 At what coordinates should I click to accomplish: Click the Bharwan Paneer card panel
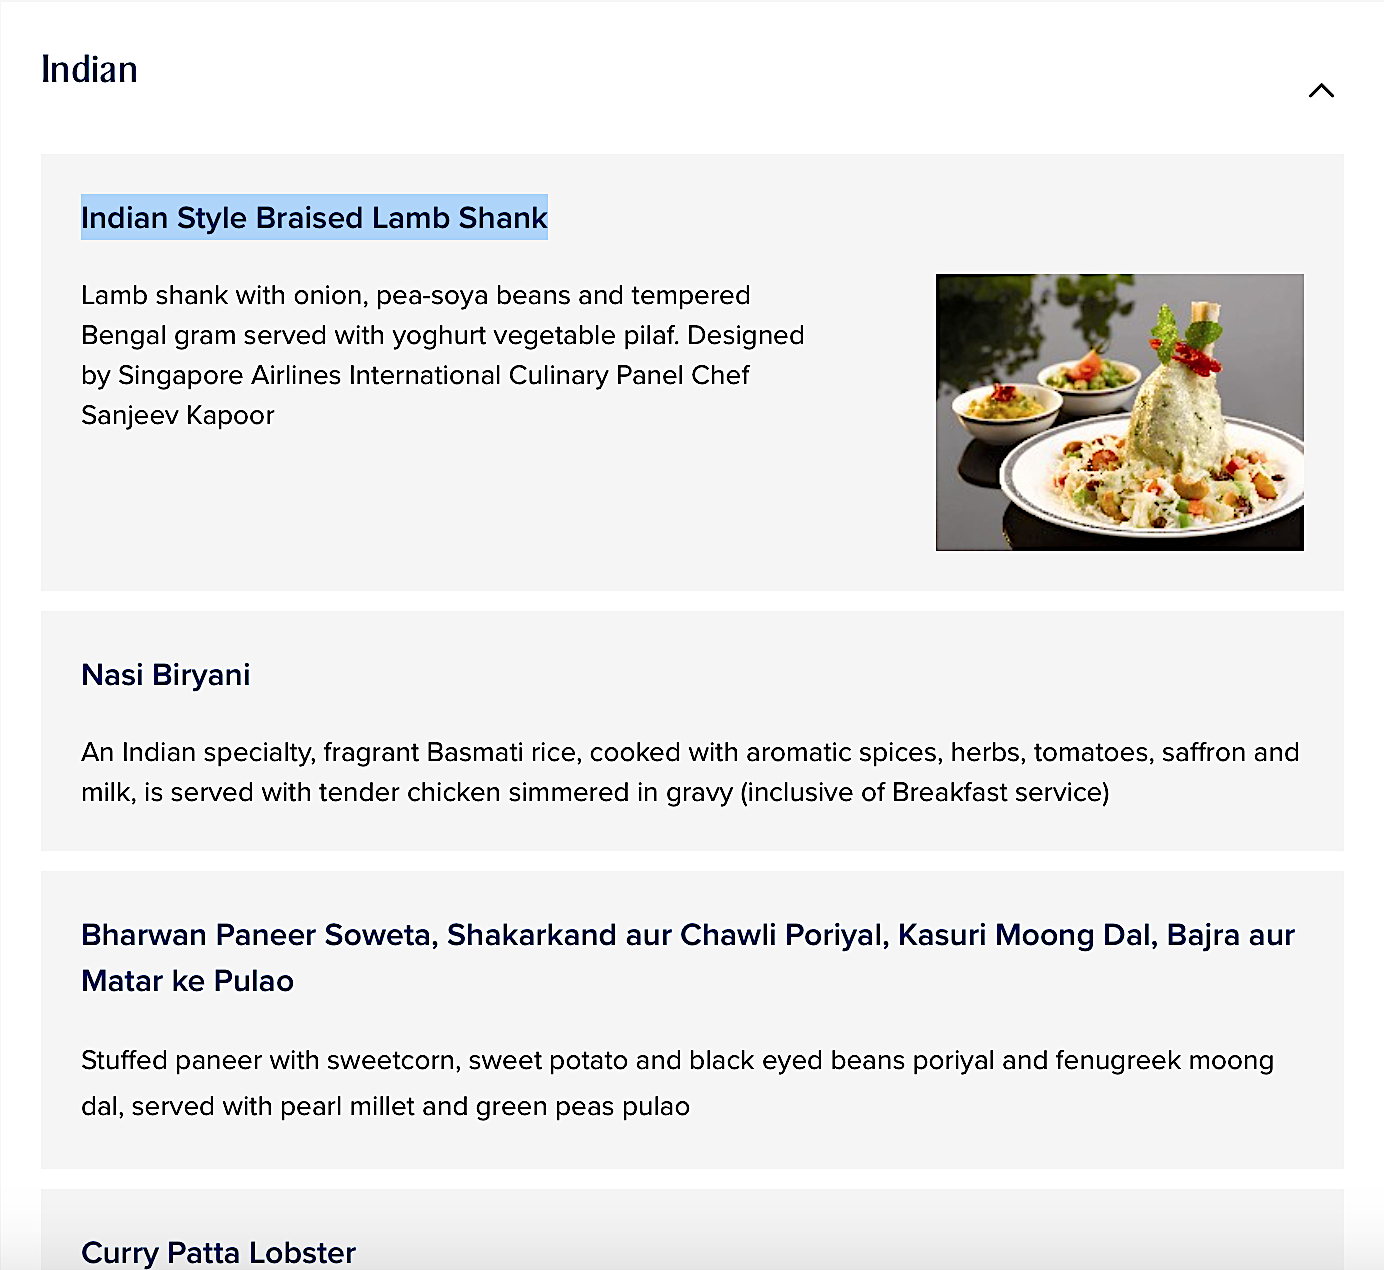pyautogui.click(x=692, y=1020)
